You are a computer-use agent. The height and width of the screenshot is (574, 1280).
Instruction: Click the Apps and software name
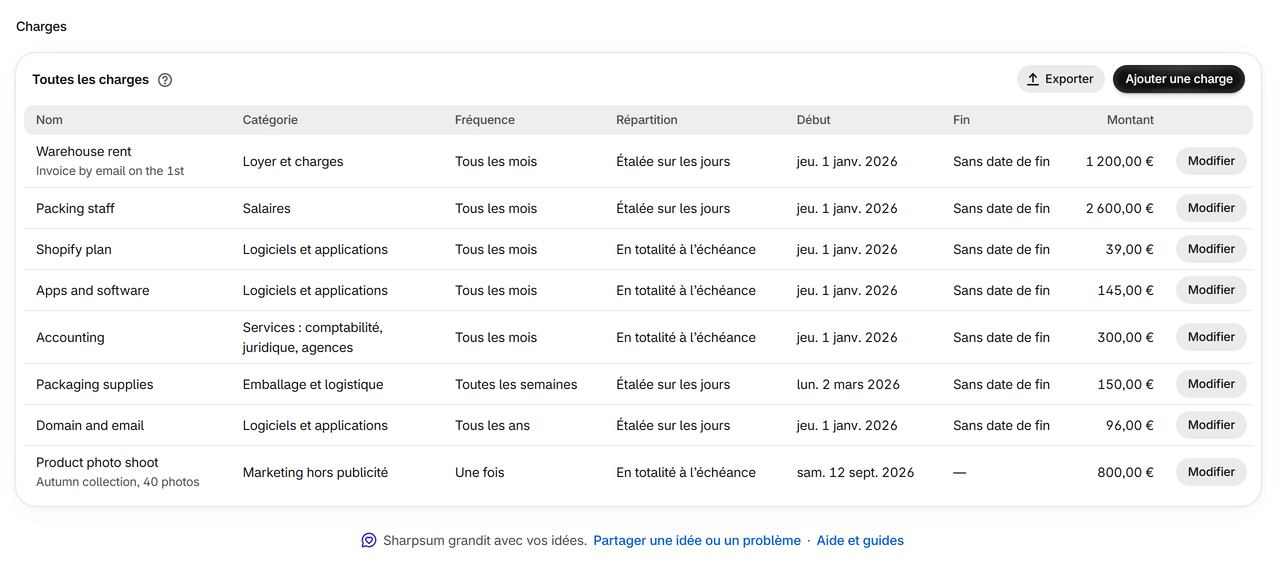pyautogui.click(x=93, y=291)
